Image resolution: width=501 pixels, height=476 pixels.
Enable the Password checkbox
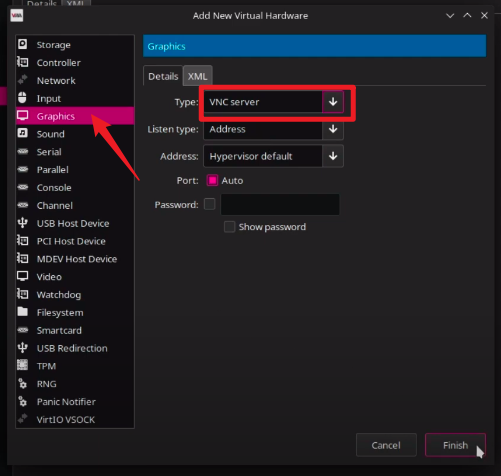tap(210, 204)
